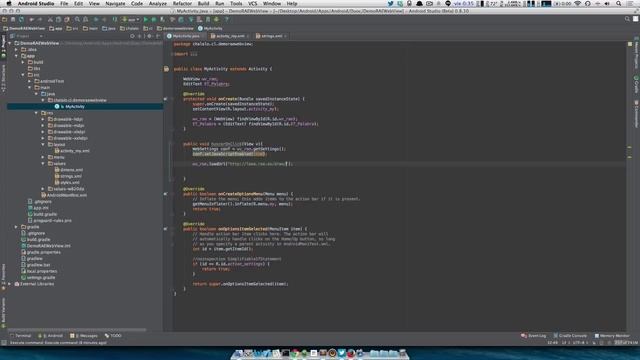Expand the androidTest folder arrow

pos(30,81)
